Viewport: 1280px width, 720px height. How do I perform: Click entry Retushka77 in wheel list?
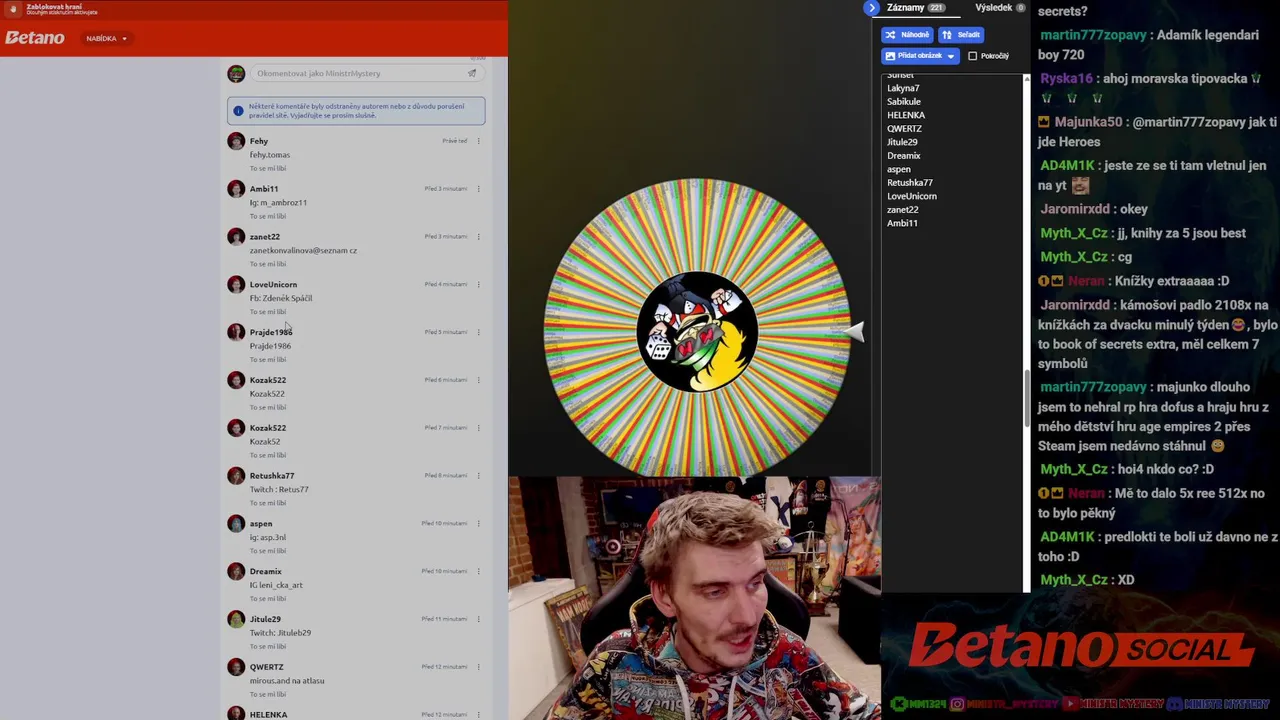click(910, 183)
